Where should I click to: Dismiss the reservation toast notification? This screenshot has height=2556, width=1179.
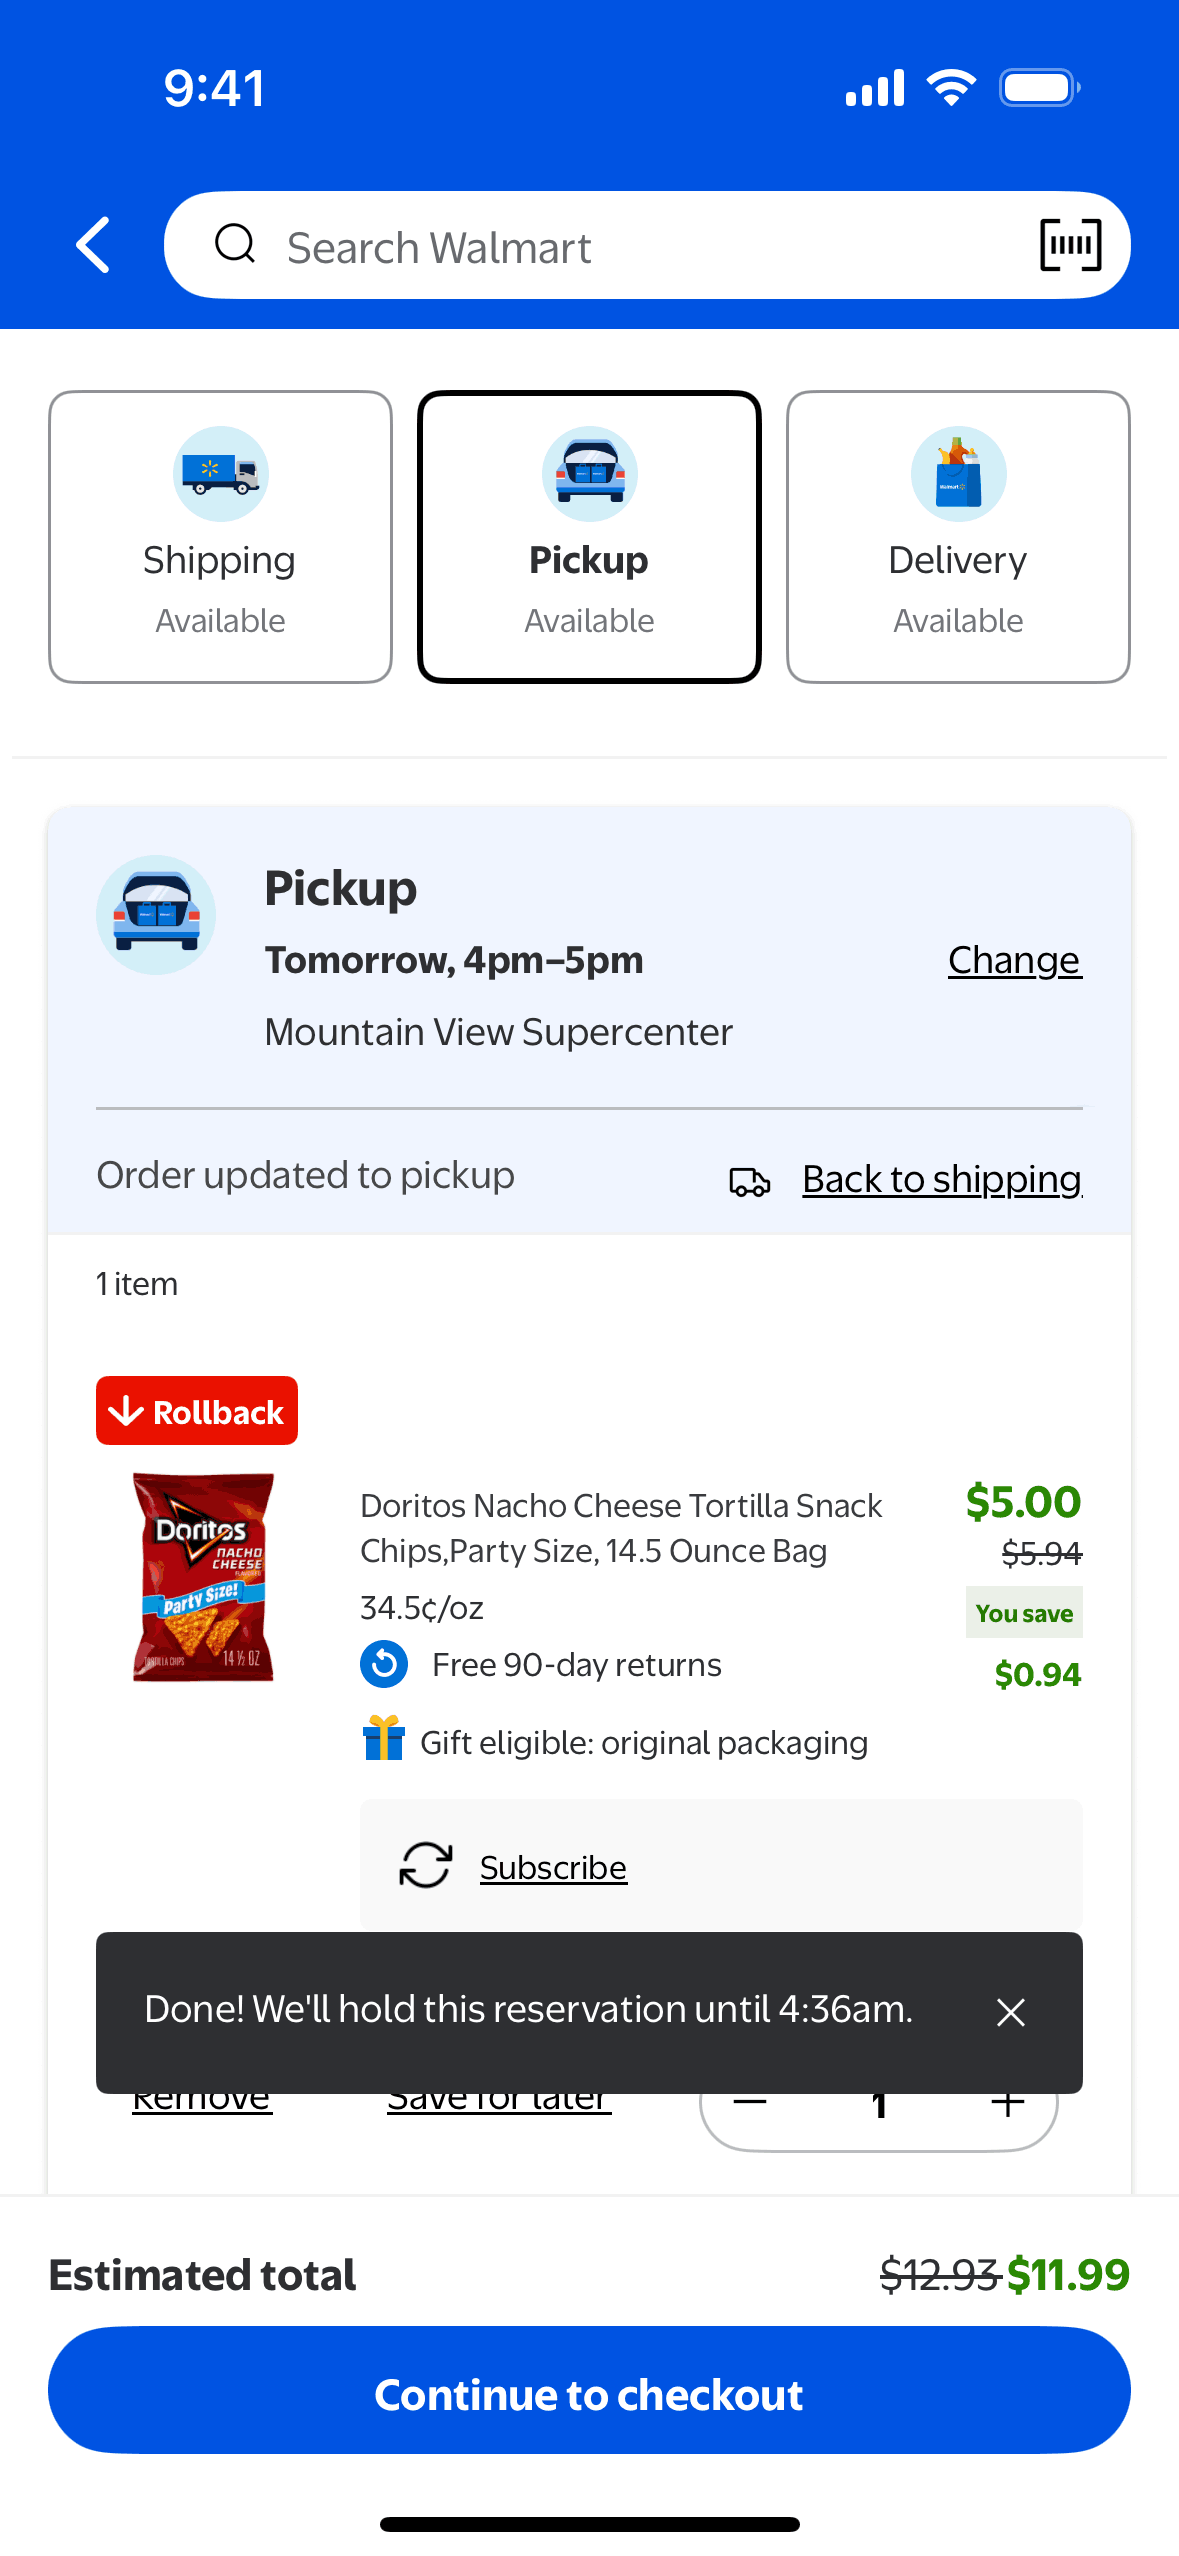[1011, 2012]
